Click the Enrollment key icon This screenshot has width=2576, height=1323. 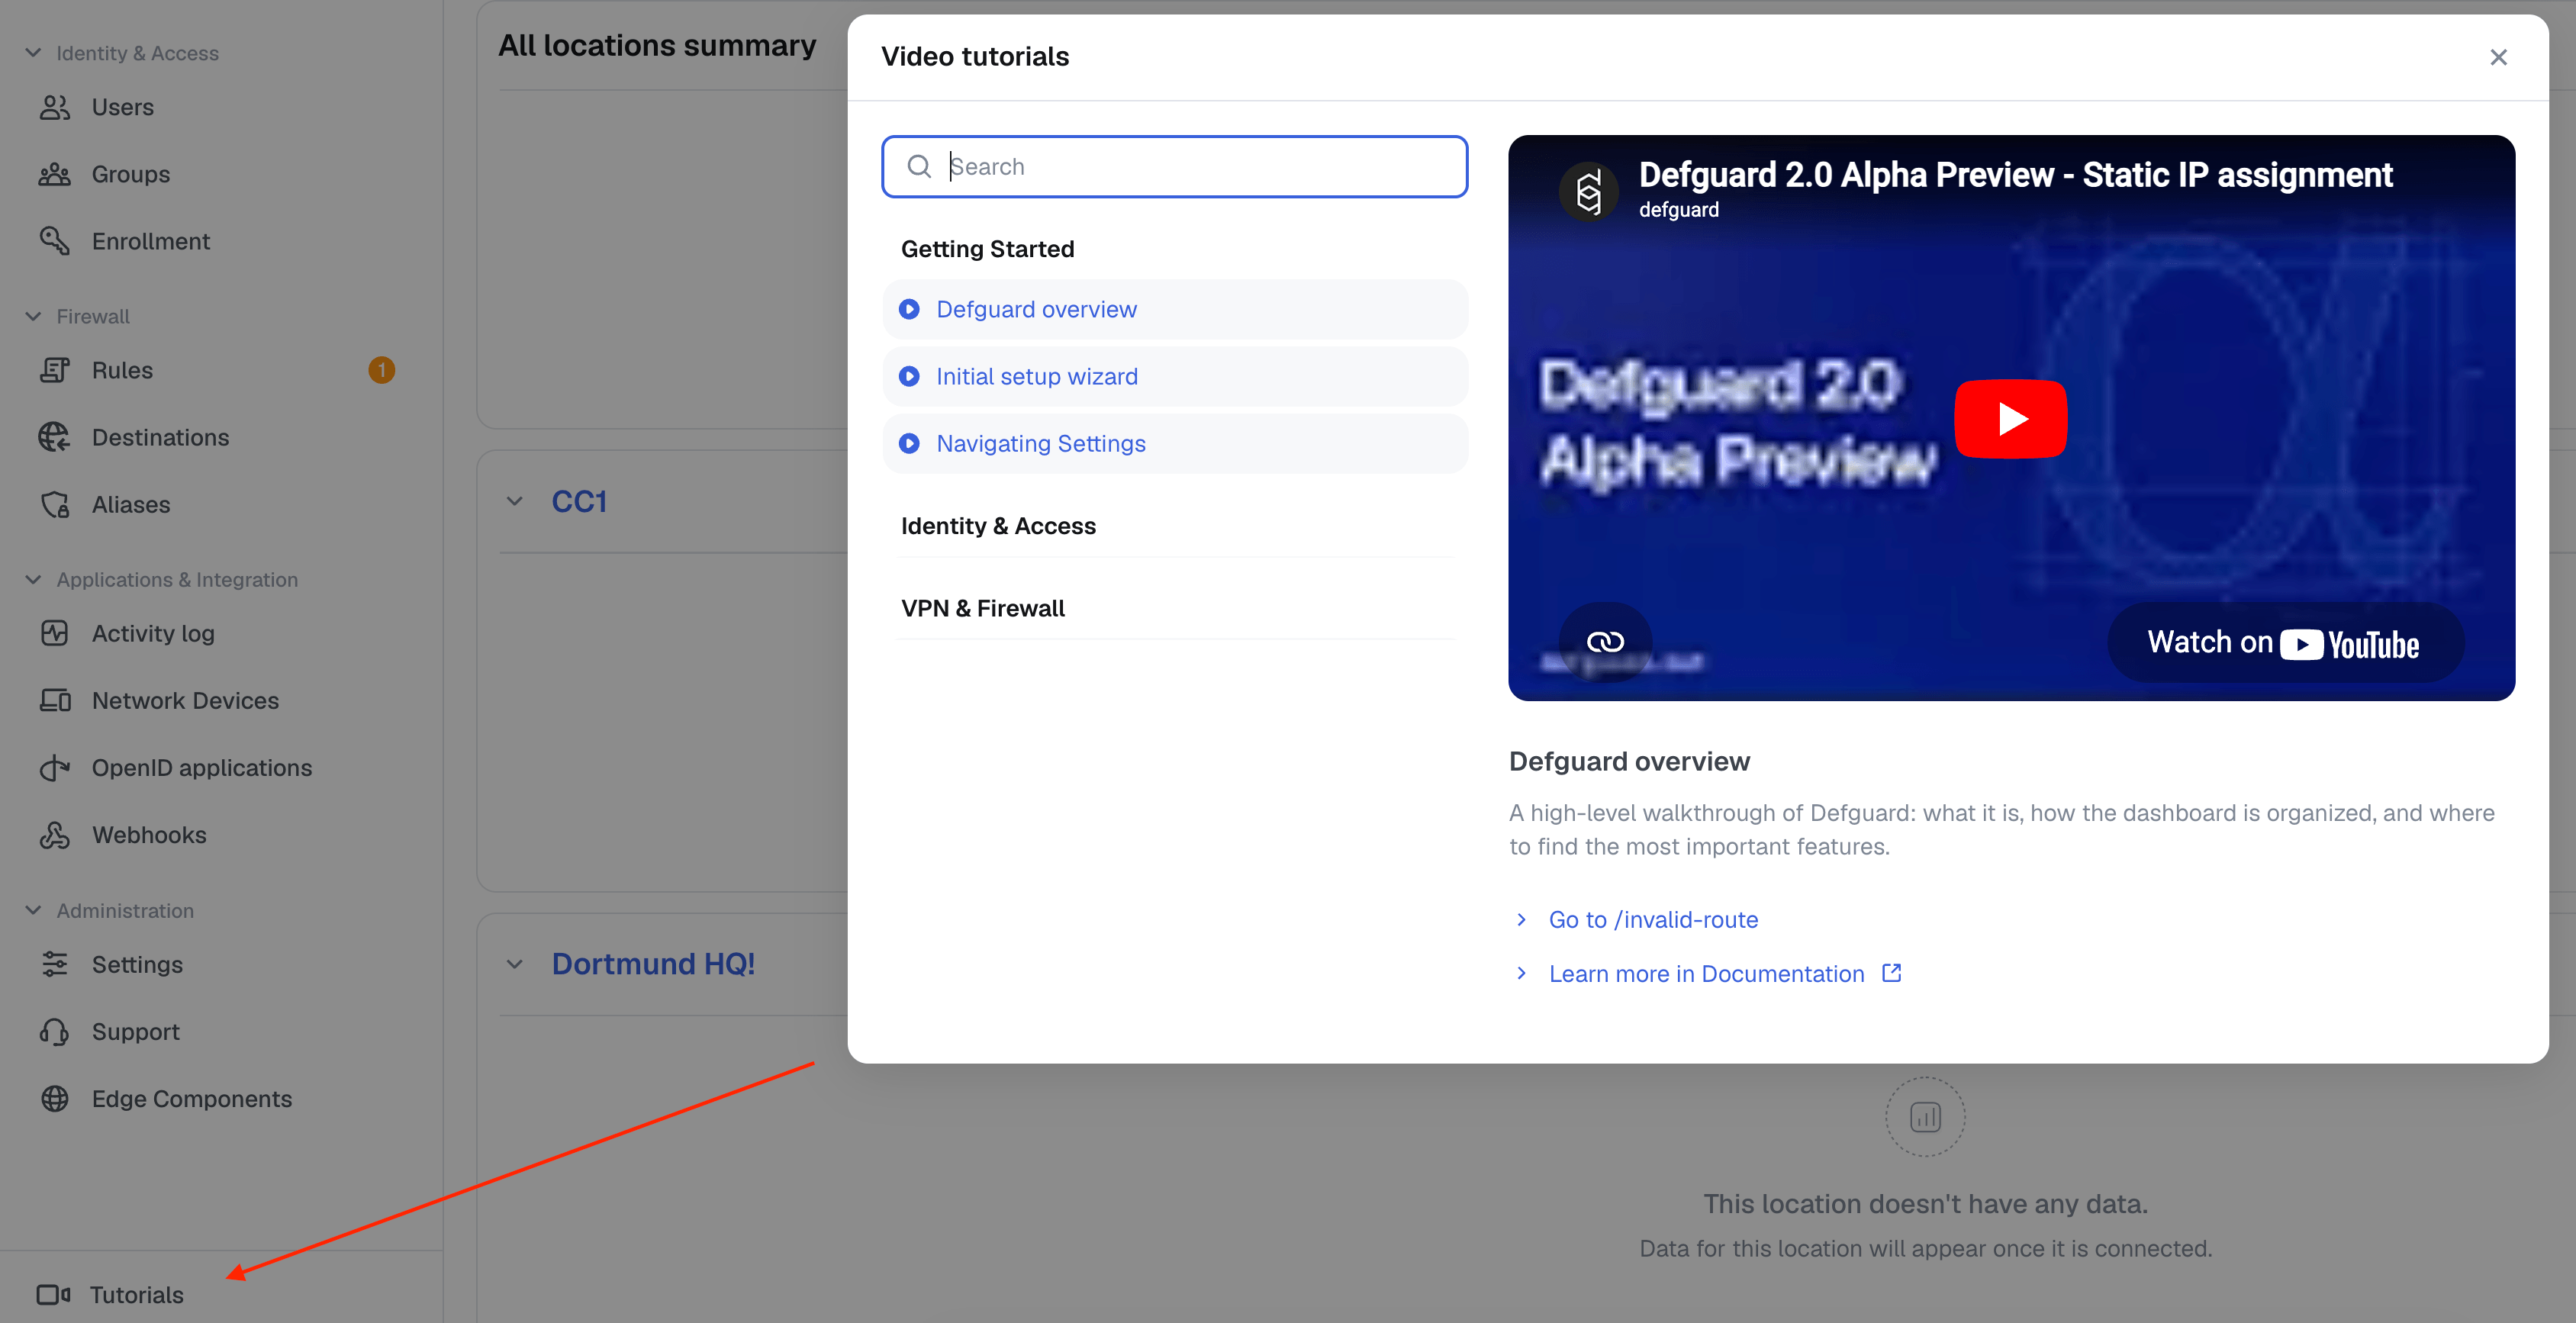(x=55, y=240)
